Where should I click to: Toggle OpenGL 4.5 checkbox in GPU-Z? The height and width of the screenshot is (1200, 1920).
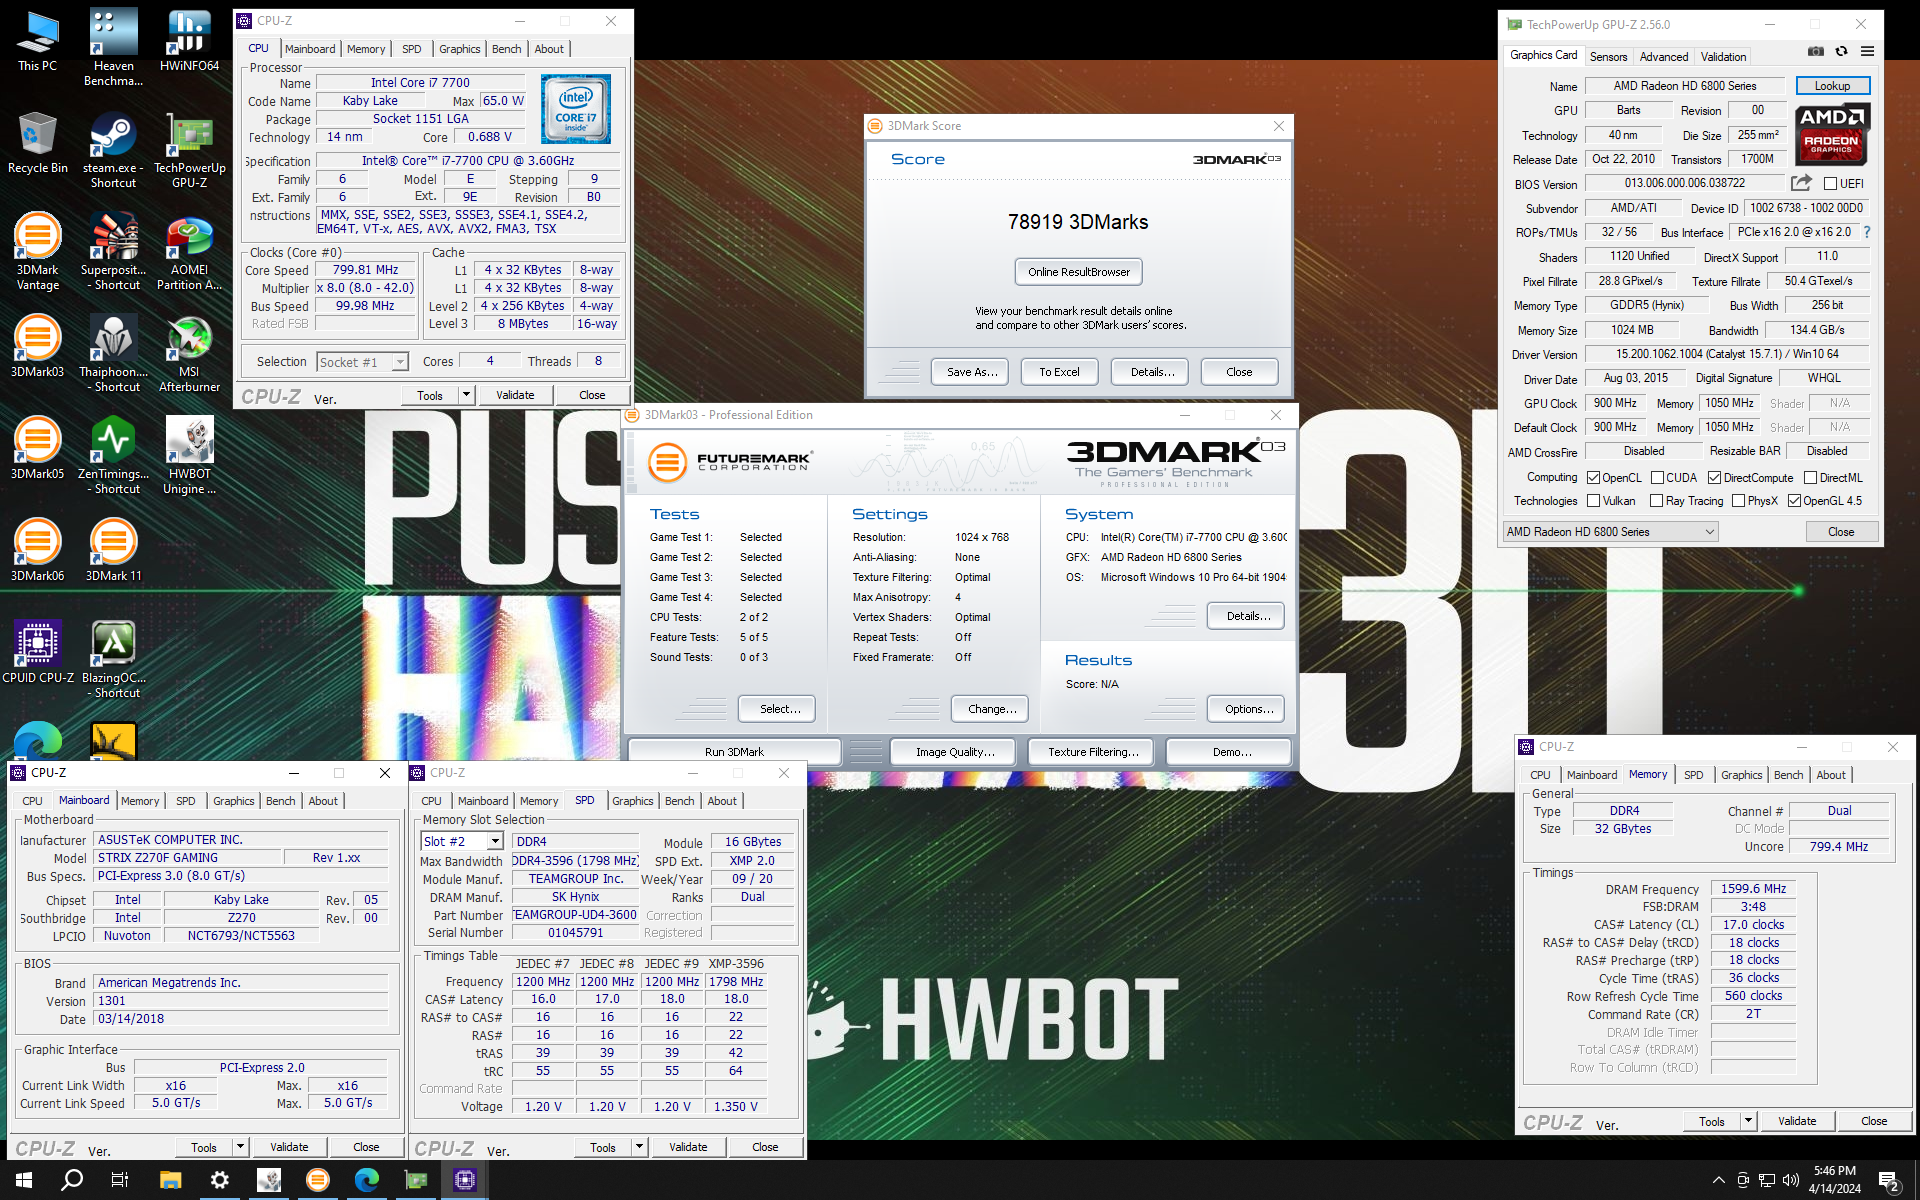click(x=1794, y=501)
